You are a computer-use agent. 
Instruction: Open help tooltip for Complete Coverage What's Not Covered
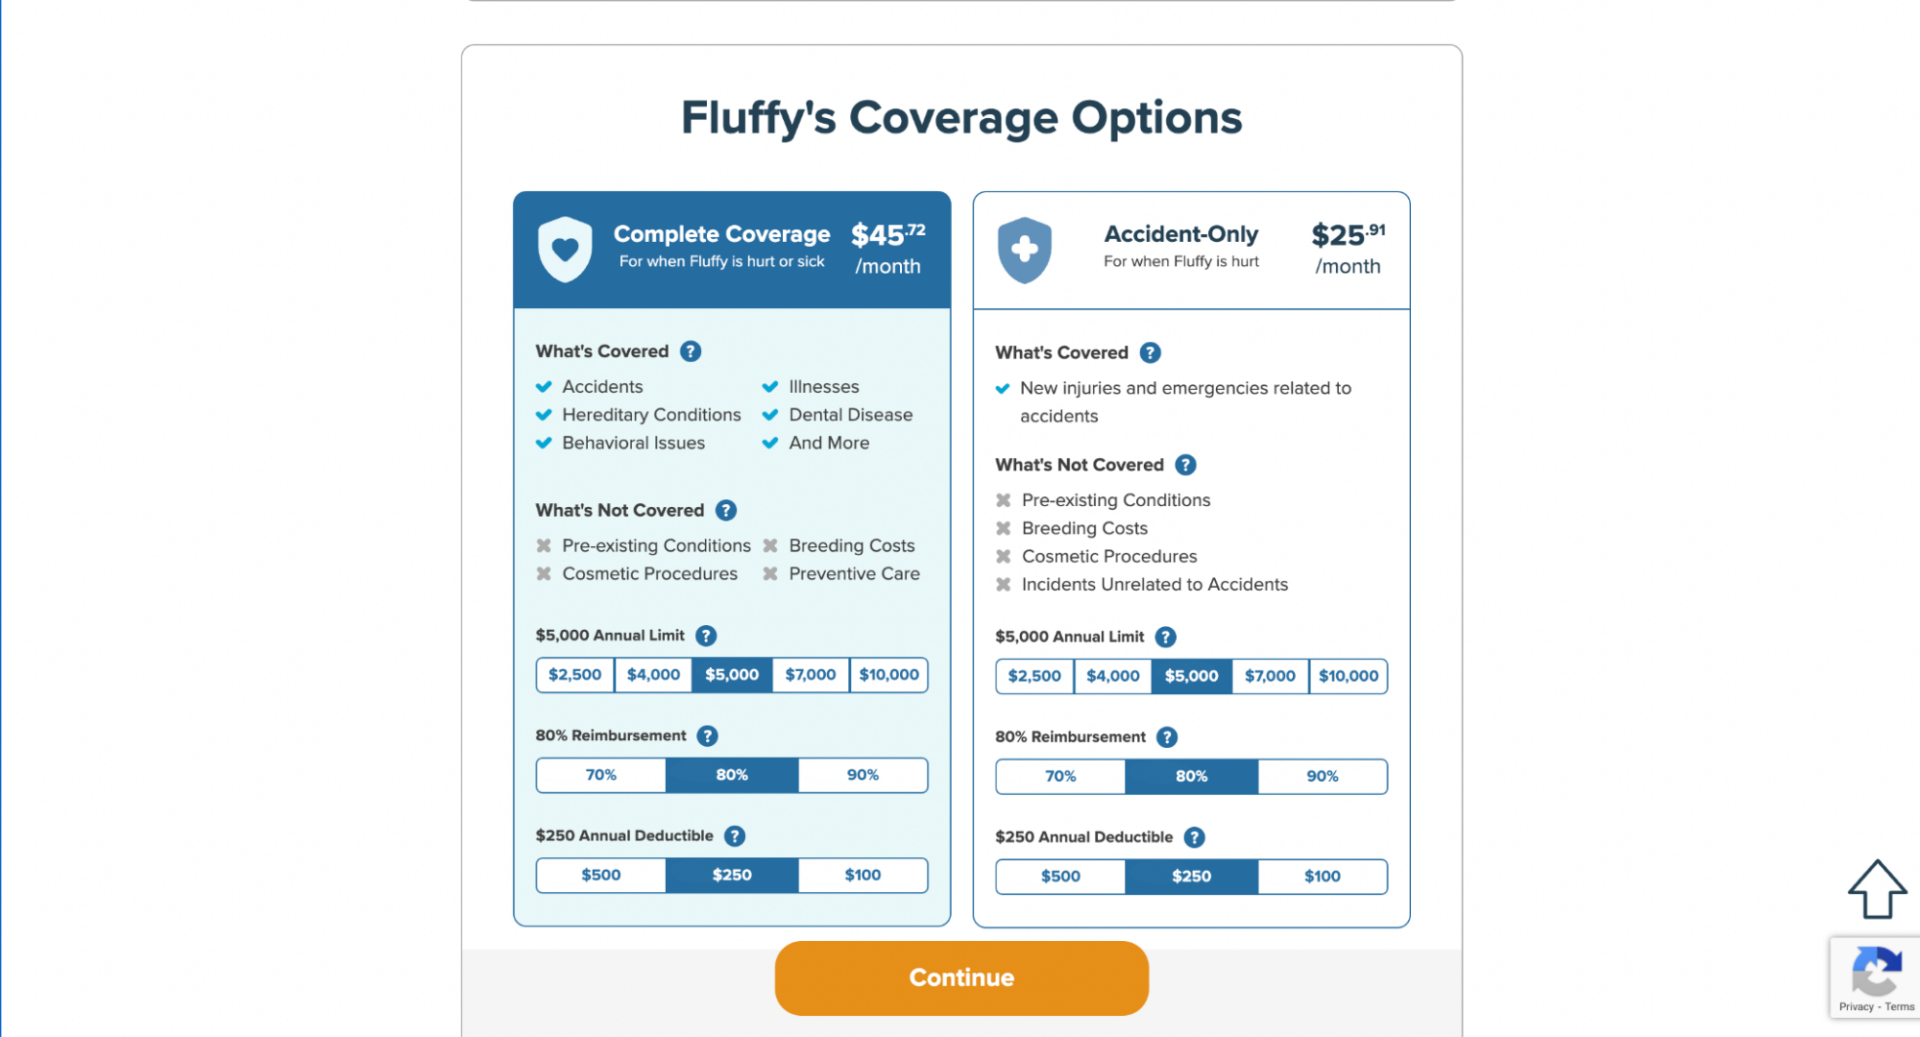tap(726, 510)
